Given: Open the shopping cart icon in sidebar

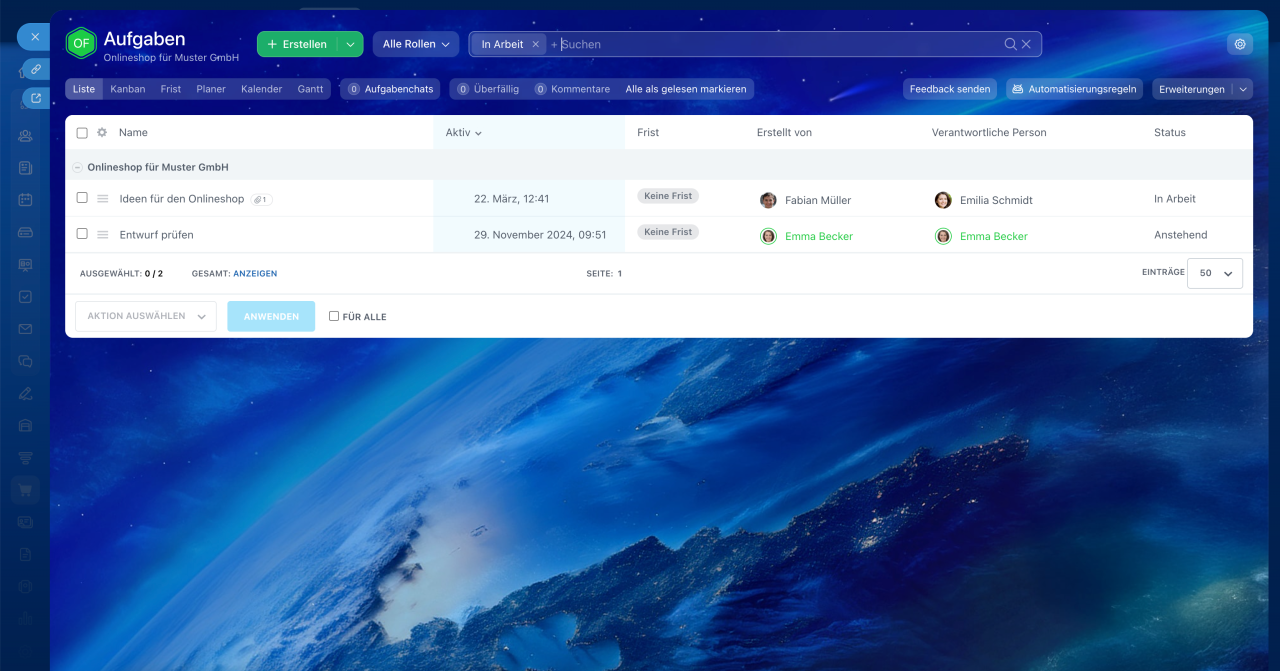Looking at the screenshot, I should point(25,490).
